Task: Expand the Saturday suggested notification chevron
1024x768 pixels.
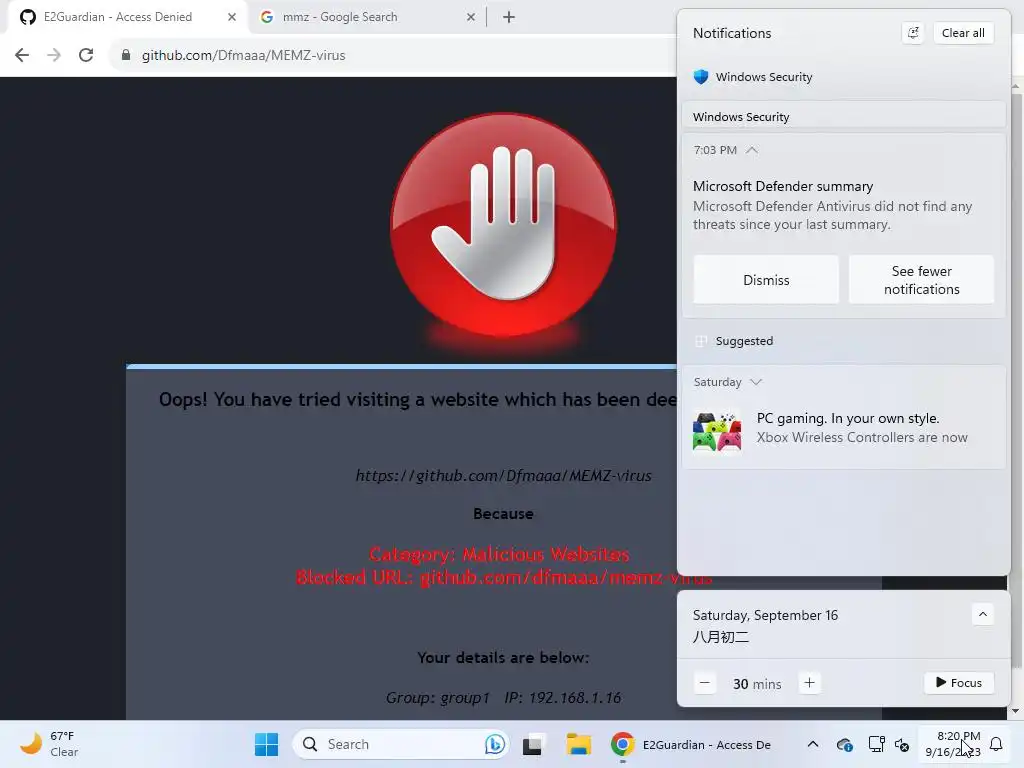Action: point(756,382)
